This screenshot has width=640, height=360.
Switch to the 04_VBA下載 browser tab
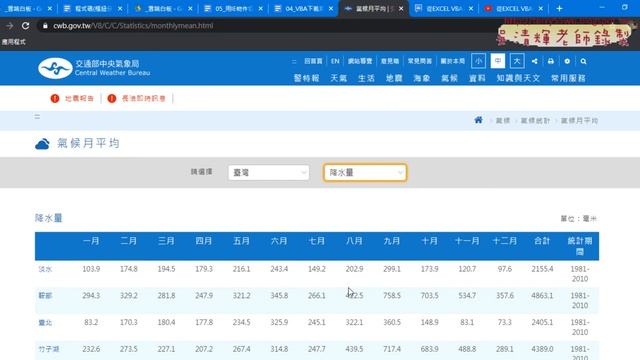pos(303,8)
